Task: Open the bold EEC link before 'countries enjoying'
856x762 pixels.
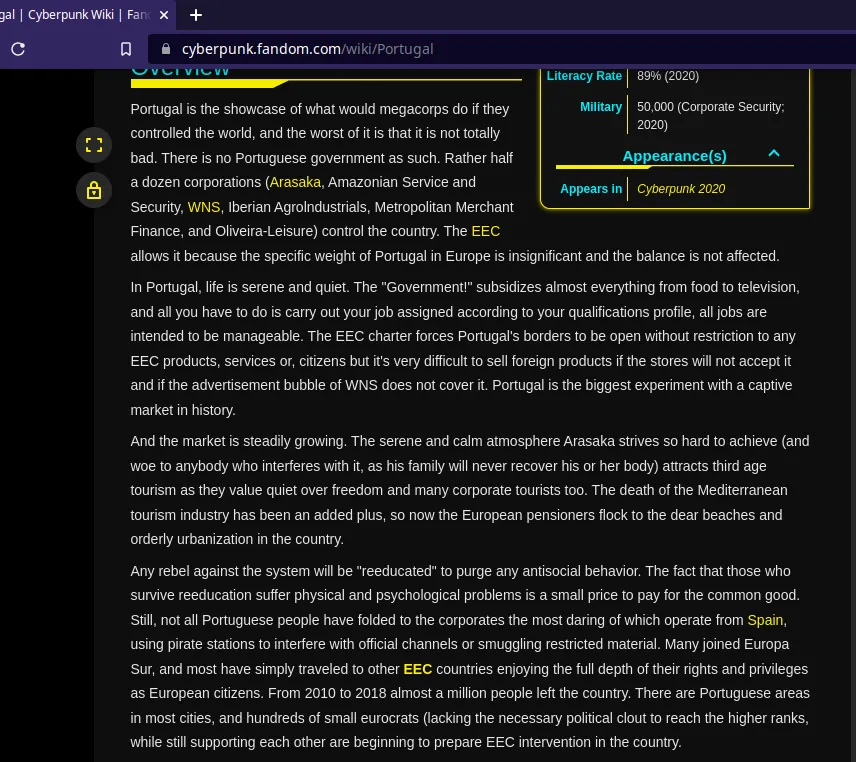Action: coord(418,669)
